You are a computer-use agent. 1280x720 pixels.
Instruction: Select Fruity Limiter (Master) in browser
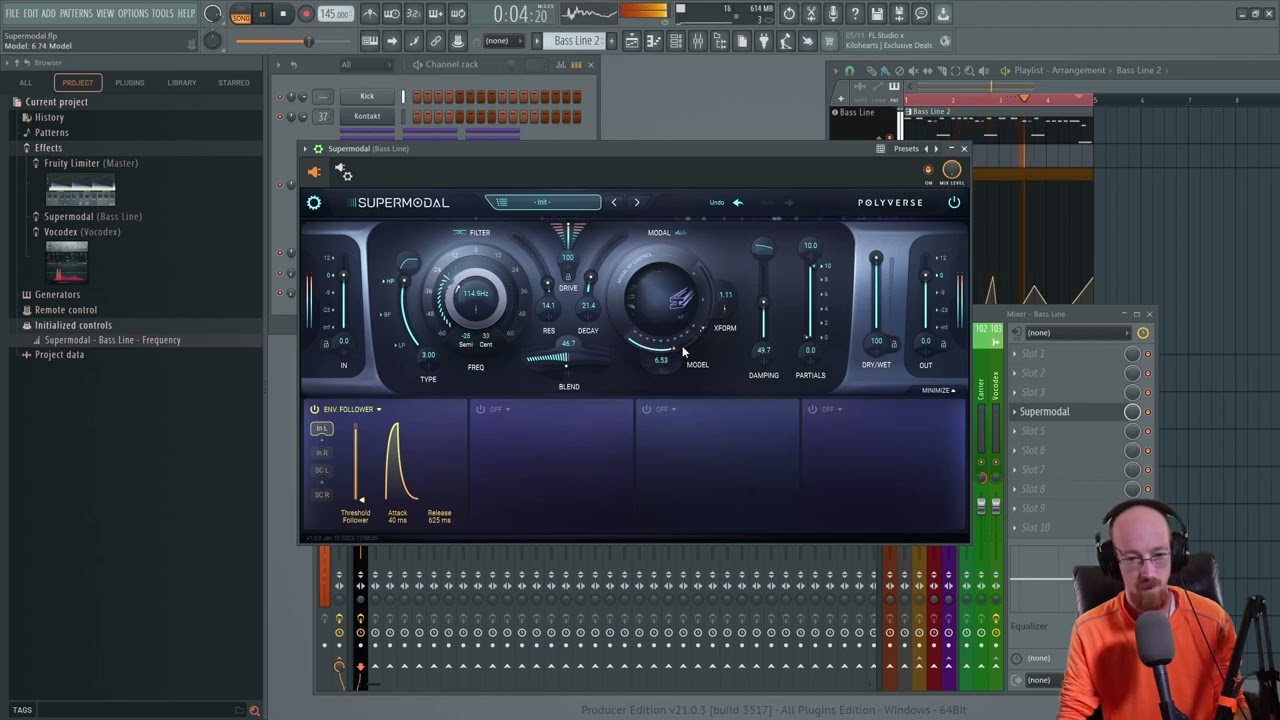tap(91, 163)
